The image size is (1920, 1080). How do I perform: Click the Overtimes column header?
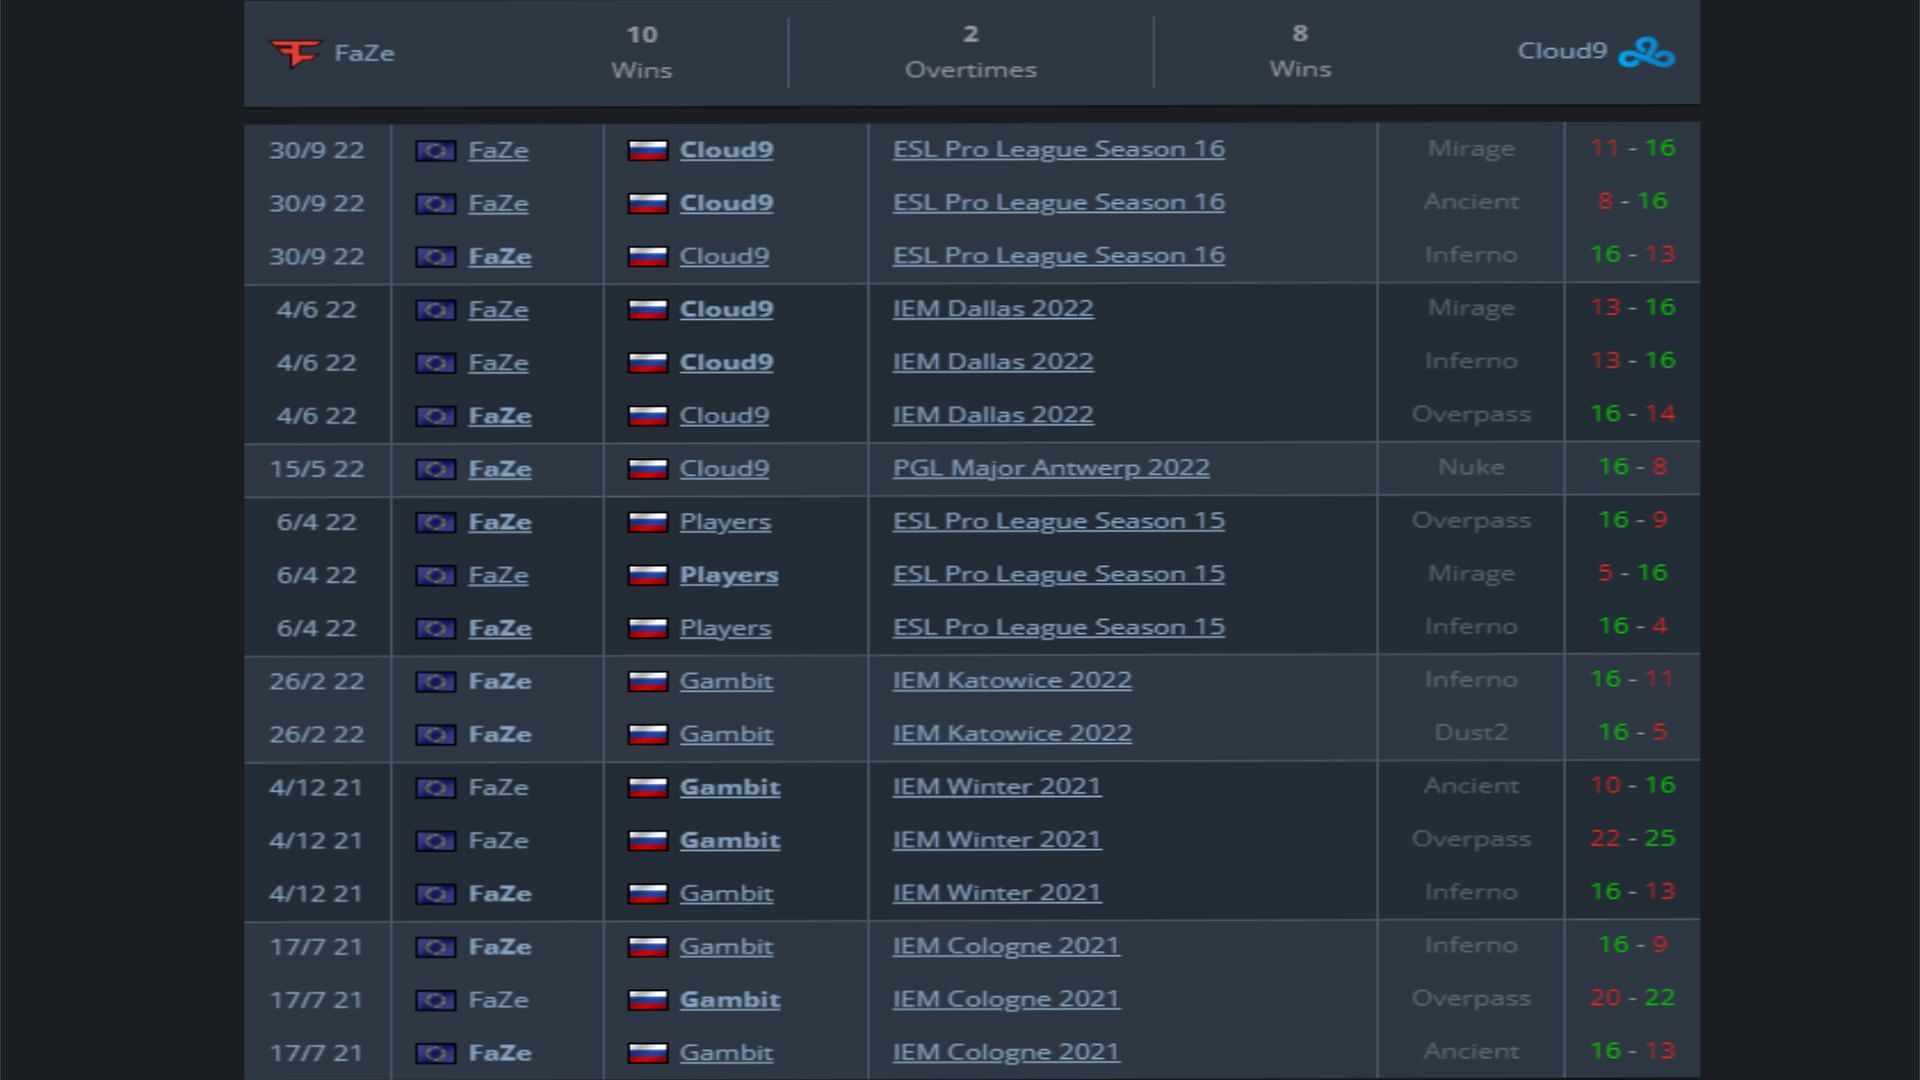(x=971, y=51)
